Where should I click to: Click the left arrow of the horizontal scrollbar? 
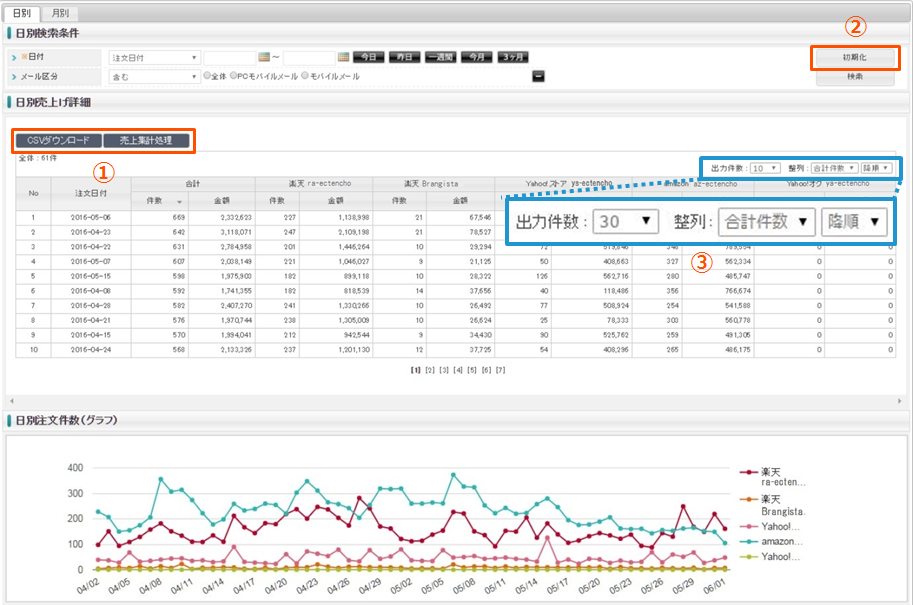12,401
